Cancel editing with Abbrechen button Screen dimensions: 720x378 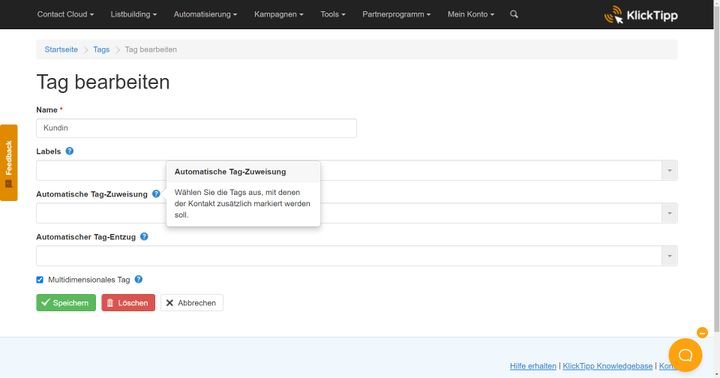(x=191, y=303)
